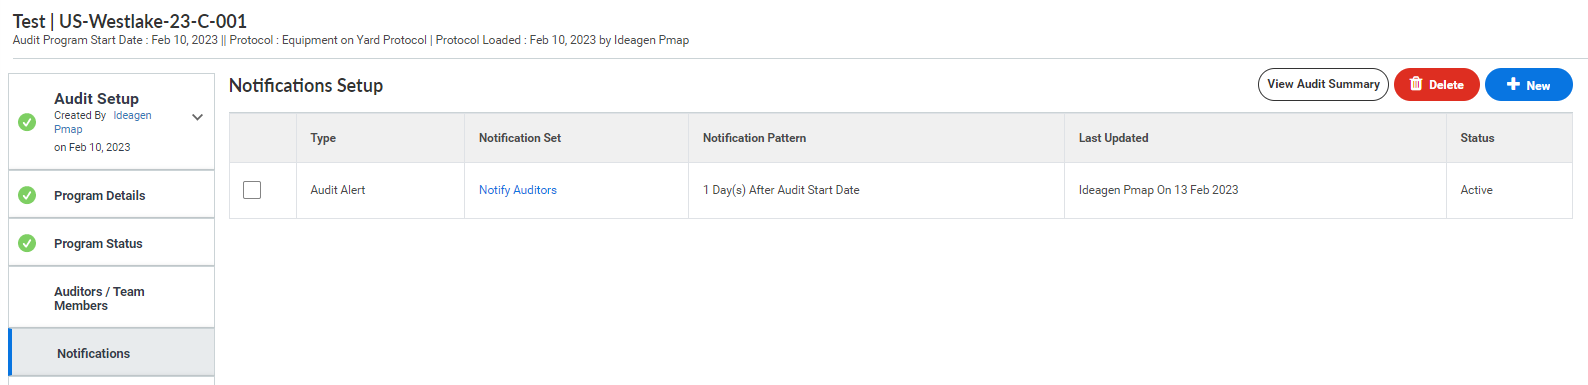This screenshot has width=1588, height=385.
Task: Create a New notification
Action: [x=1528, y=84]
